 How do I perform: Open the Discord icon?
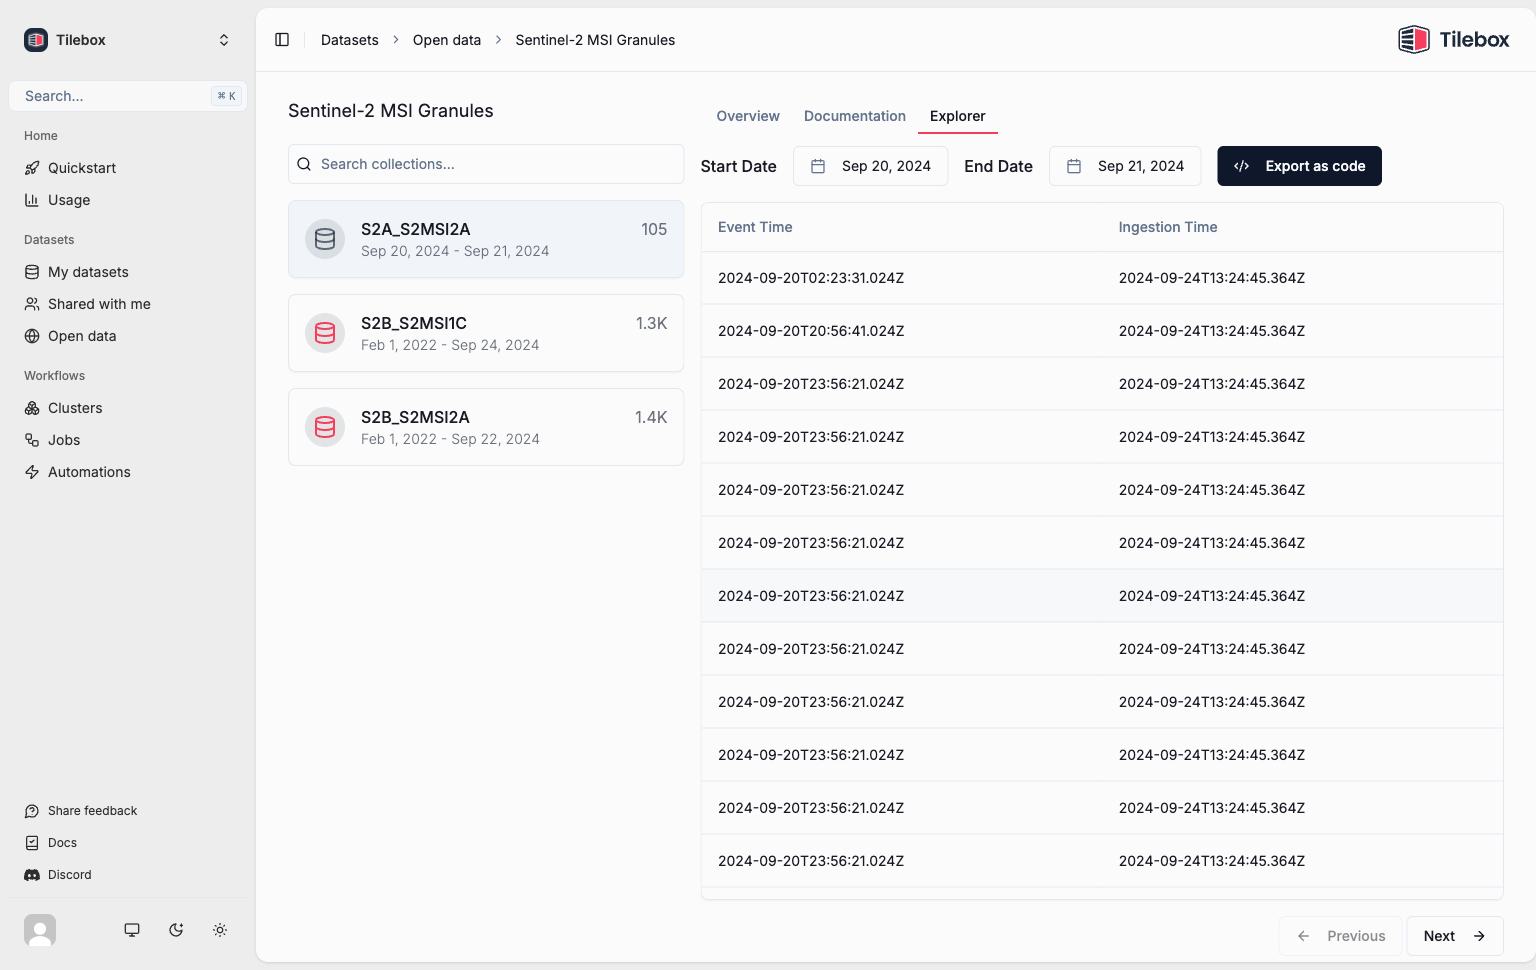point(32,875)
